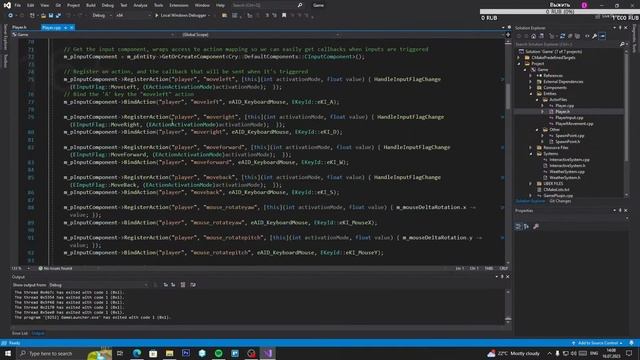Open the Windows Start menu

[x=8, y=353]
